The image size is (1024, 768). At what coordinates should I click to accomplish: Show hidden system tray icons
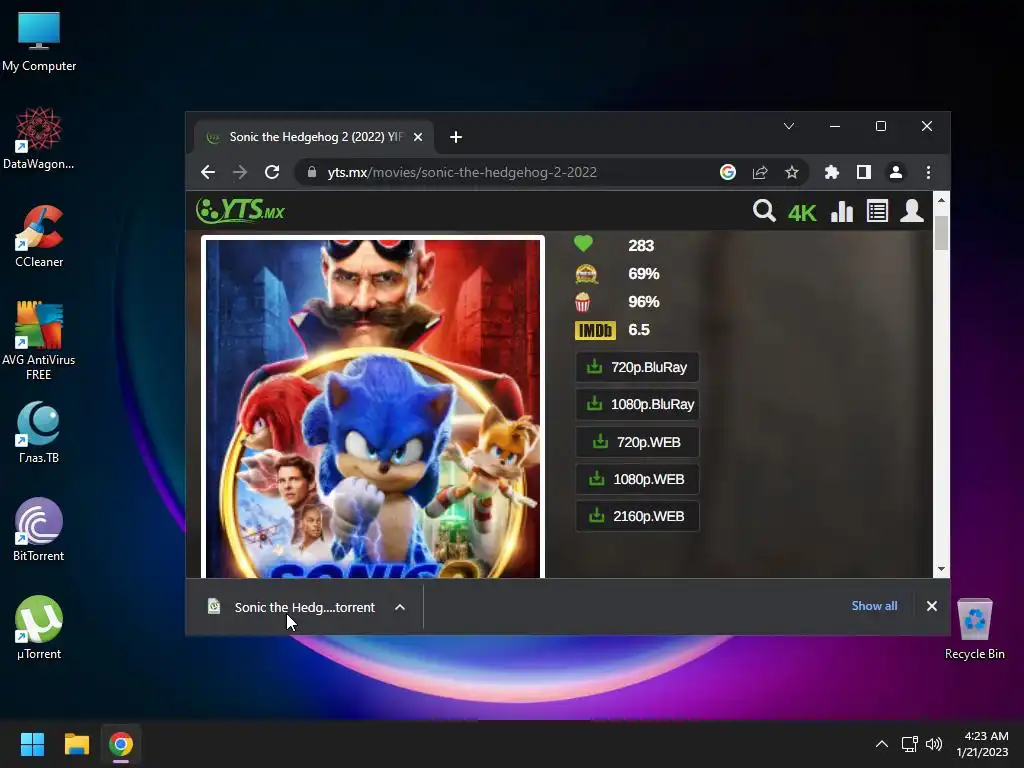[882, 744]
